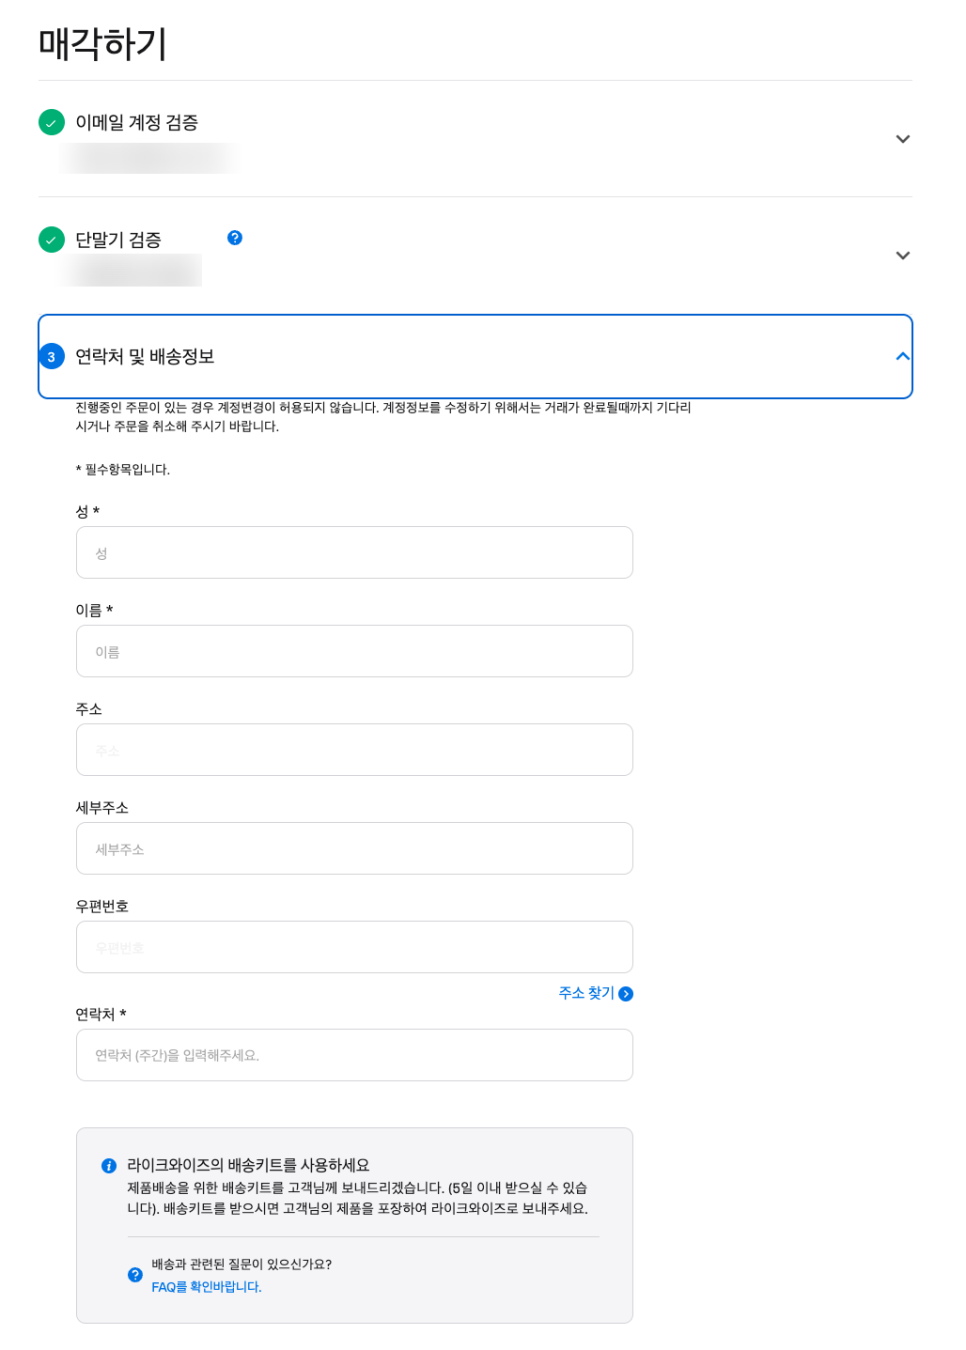Click the info icon in the 배송키트 notice
966x1350 pixels.
click(x=109, y=1165)
